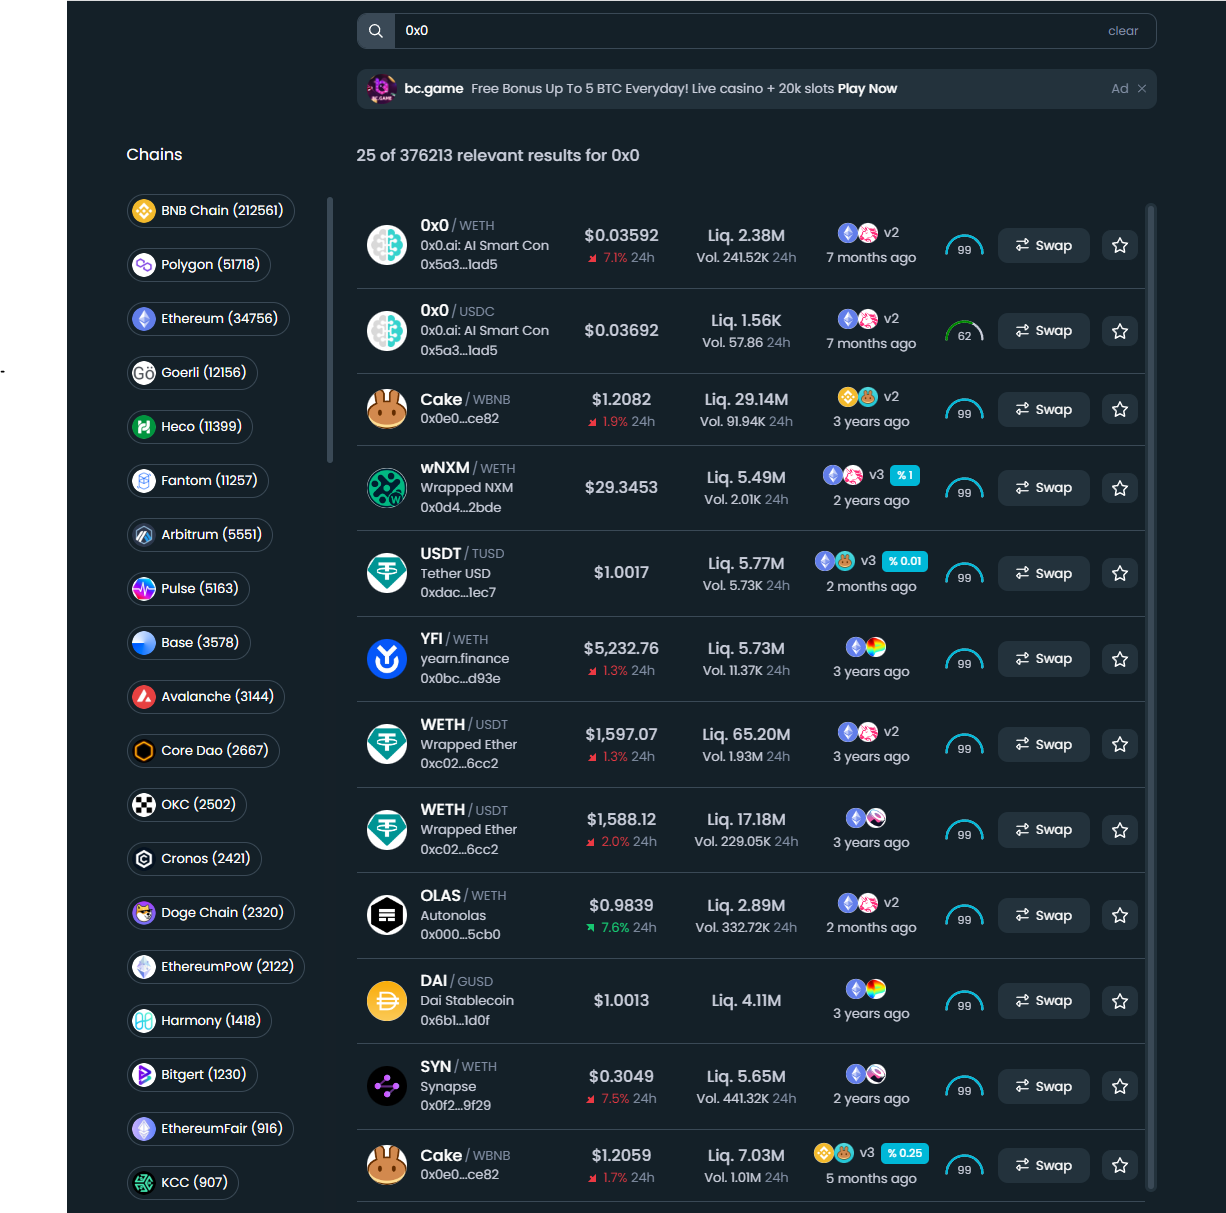Open the YFI yearn.finance logo
Viewport: 1226px width, 1213px height.
point(387,659)
